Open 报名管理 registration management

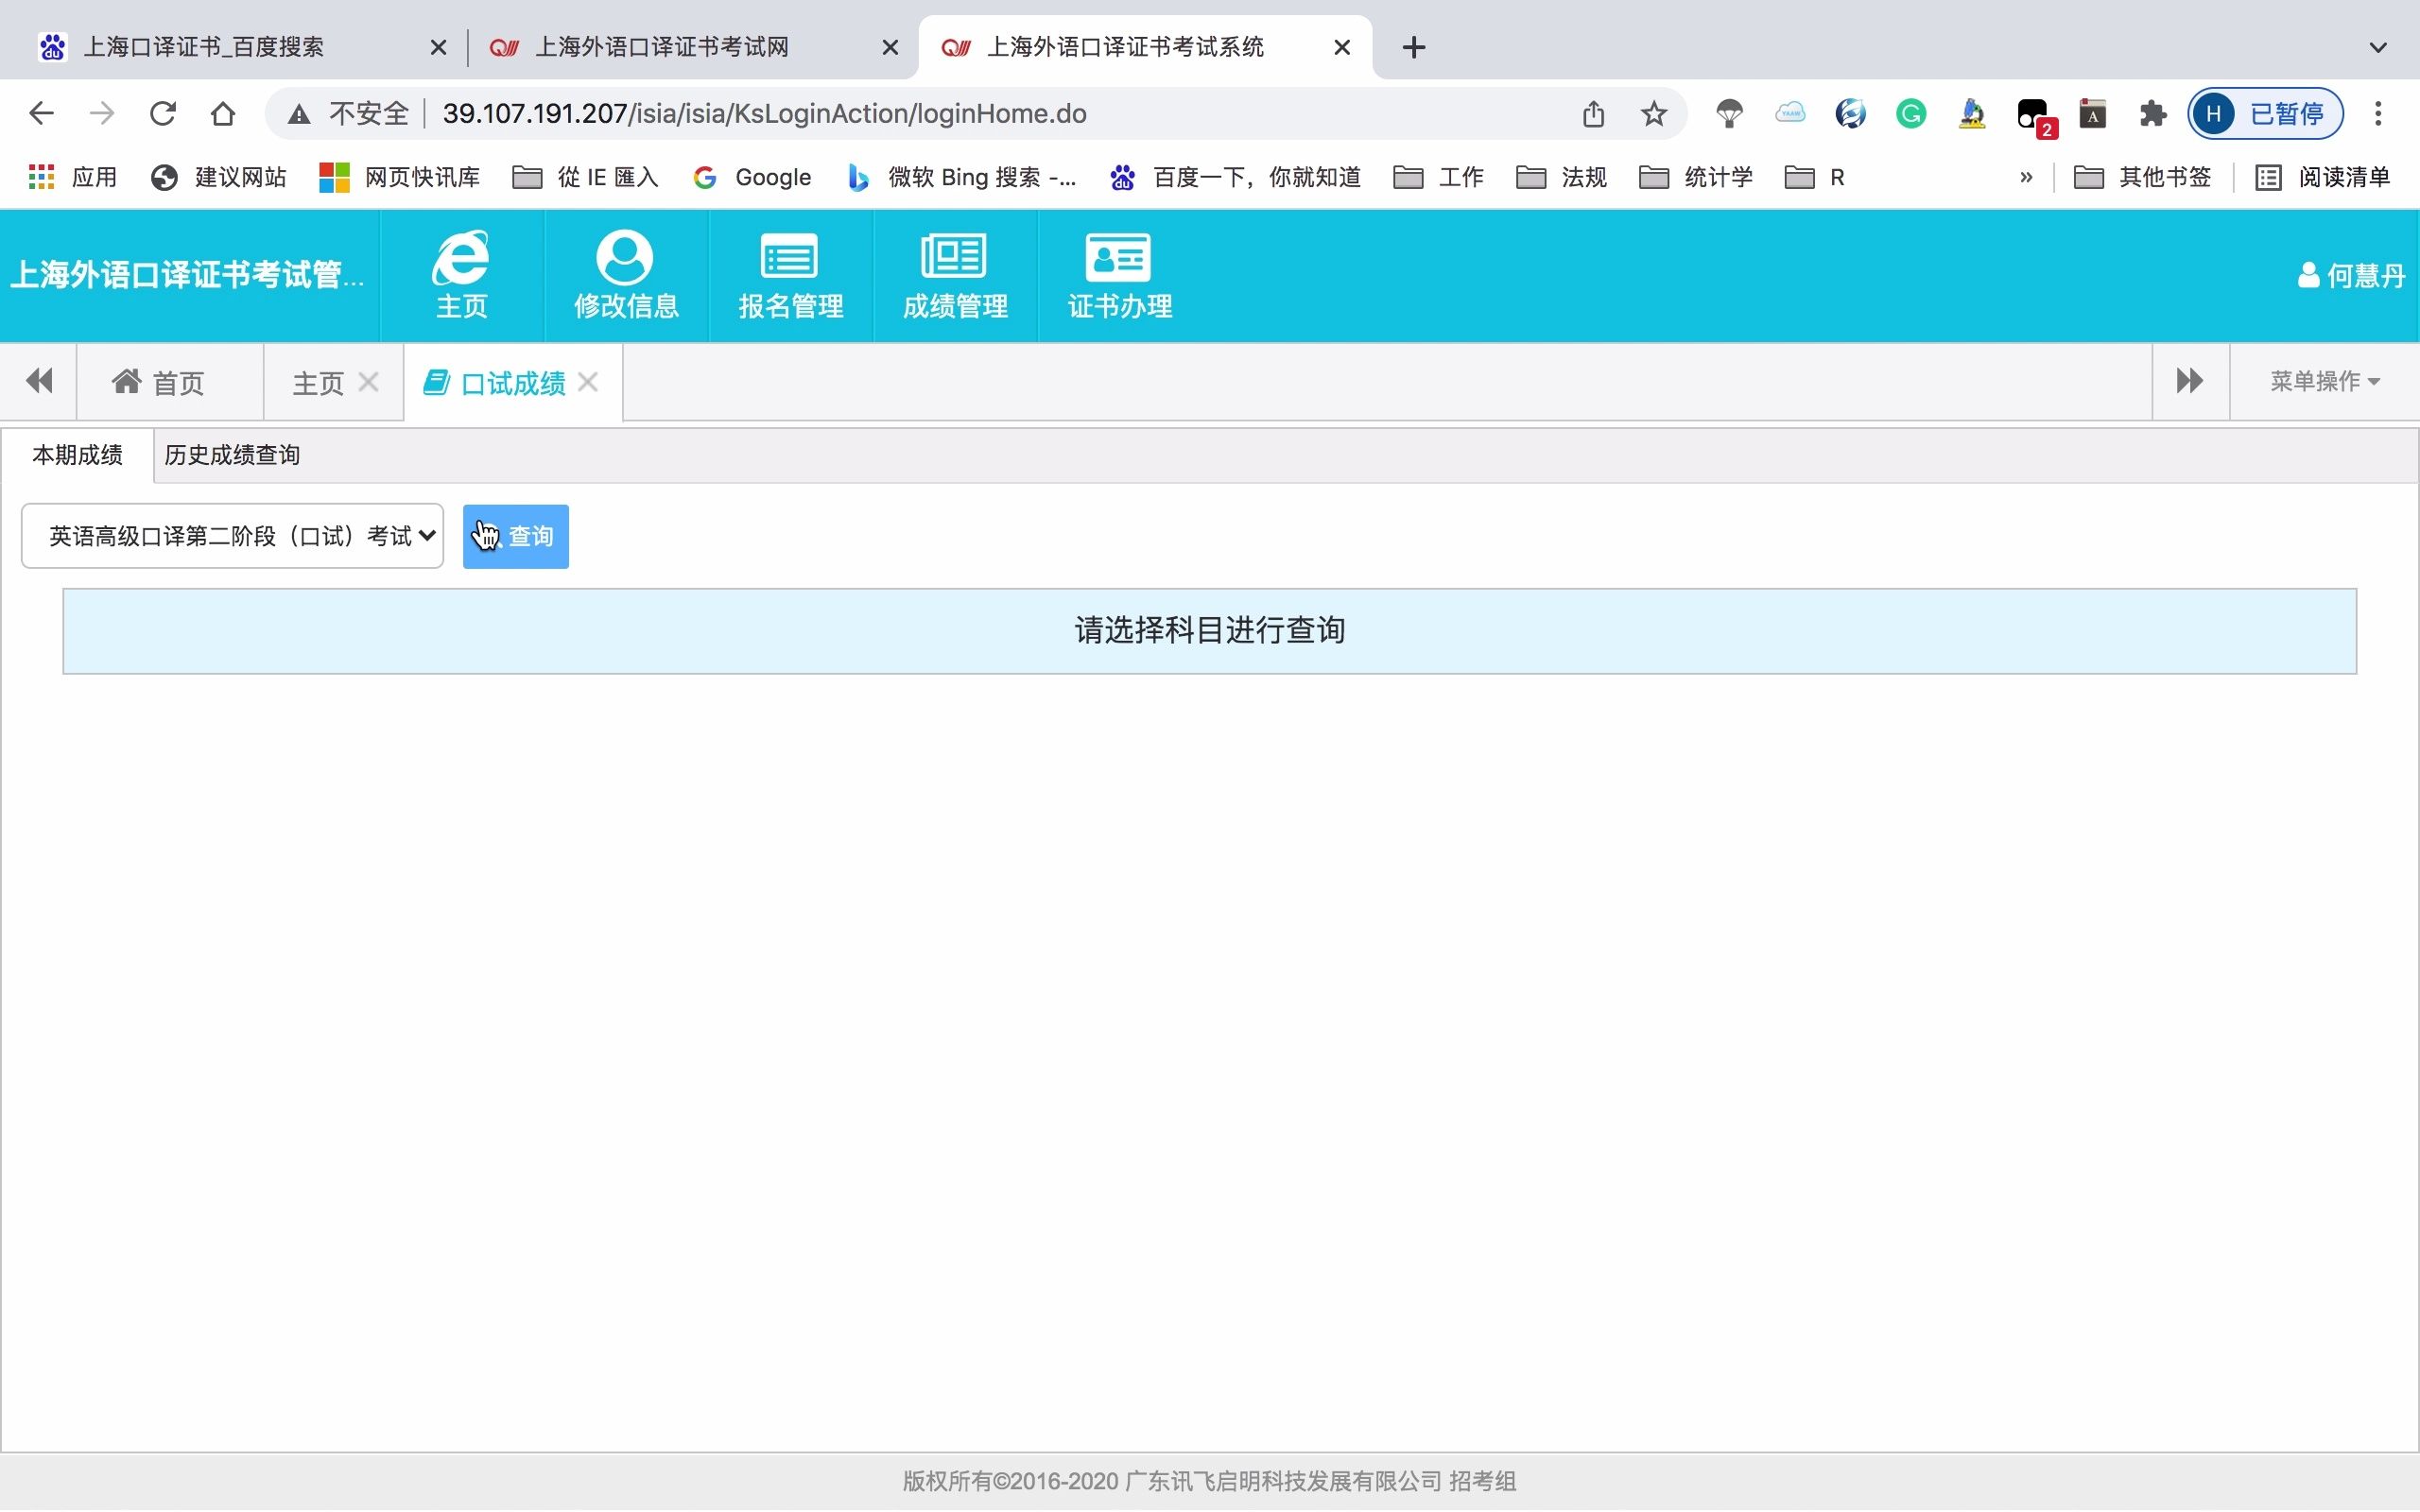point(790,275)
